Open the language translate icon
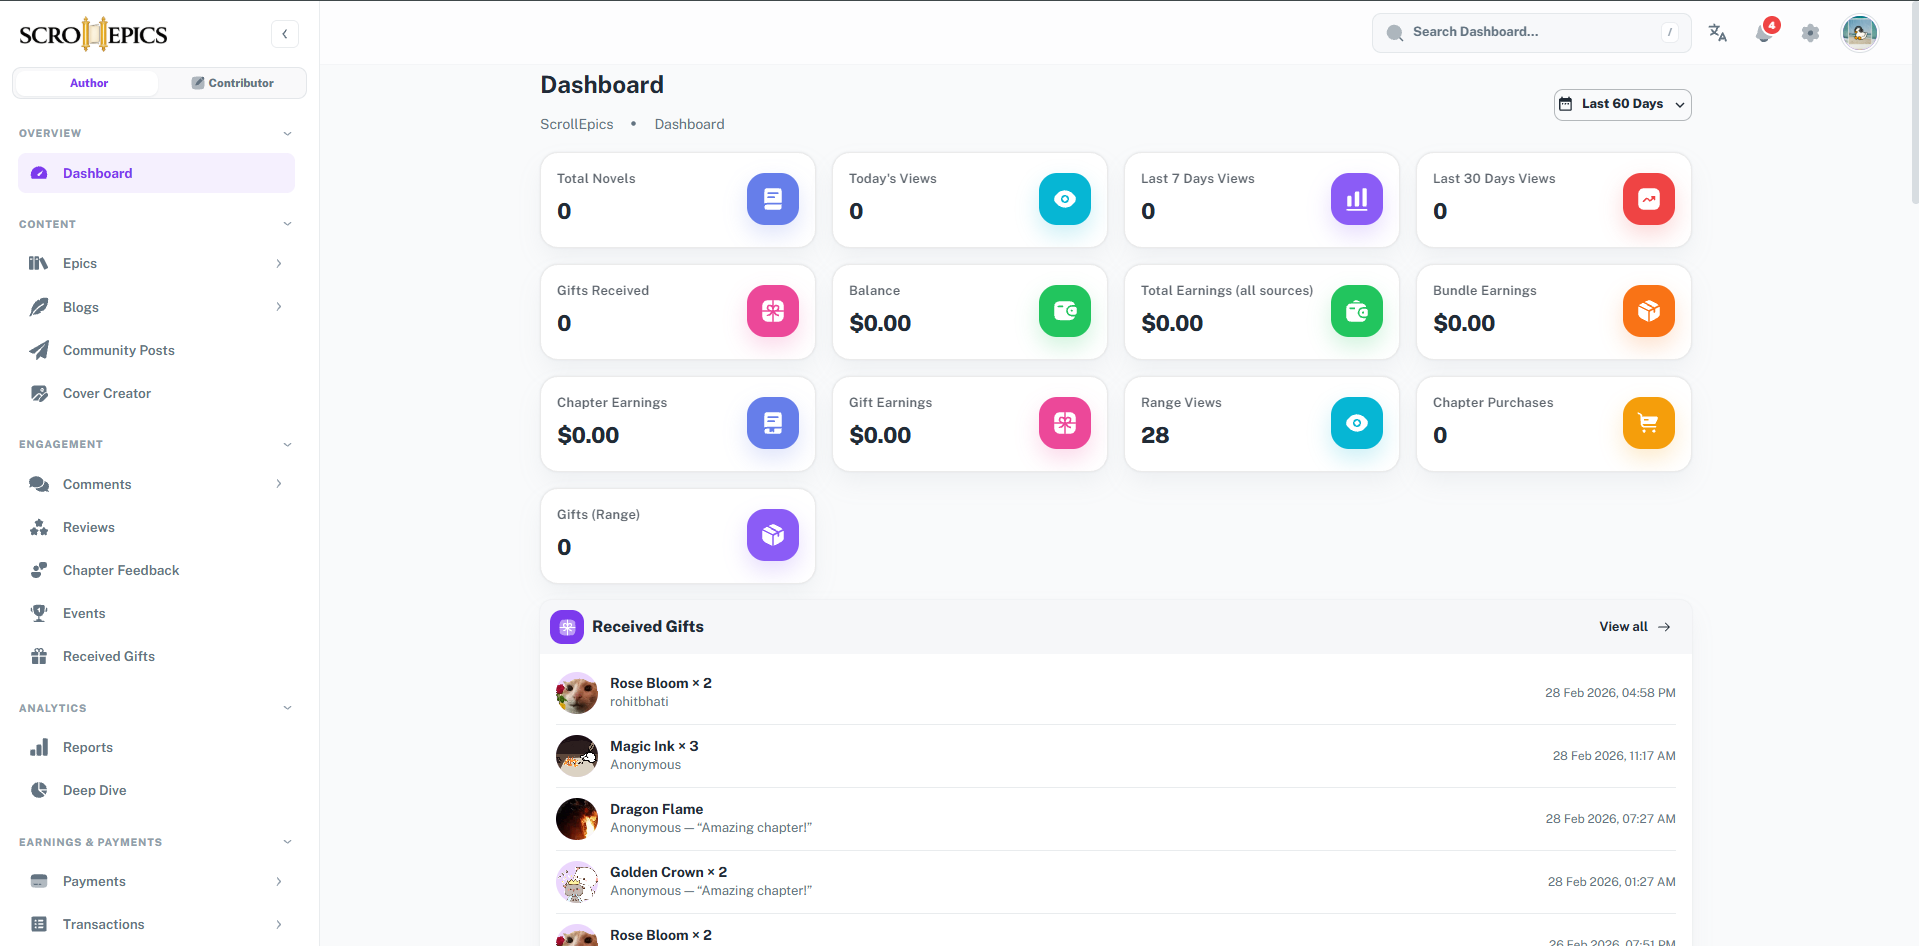Image resolution: width=1919 pixels, height=946 pixels. (1718, 33)
